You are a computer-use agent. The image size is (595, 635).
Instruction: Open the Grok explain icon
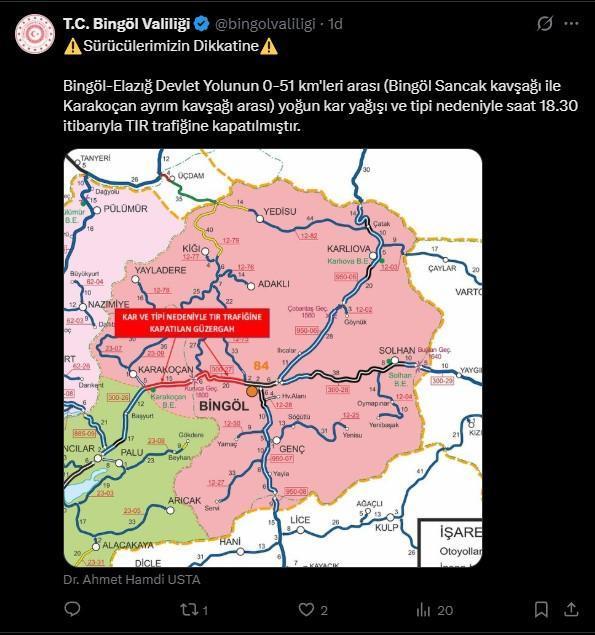545,23
